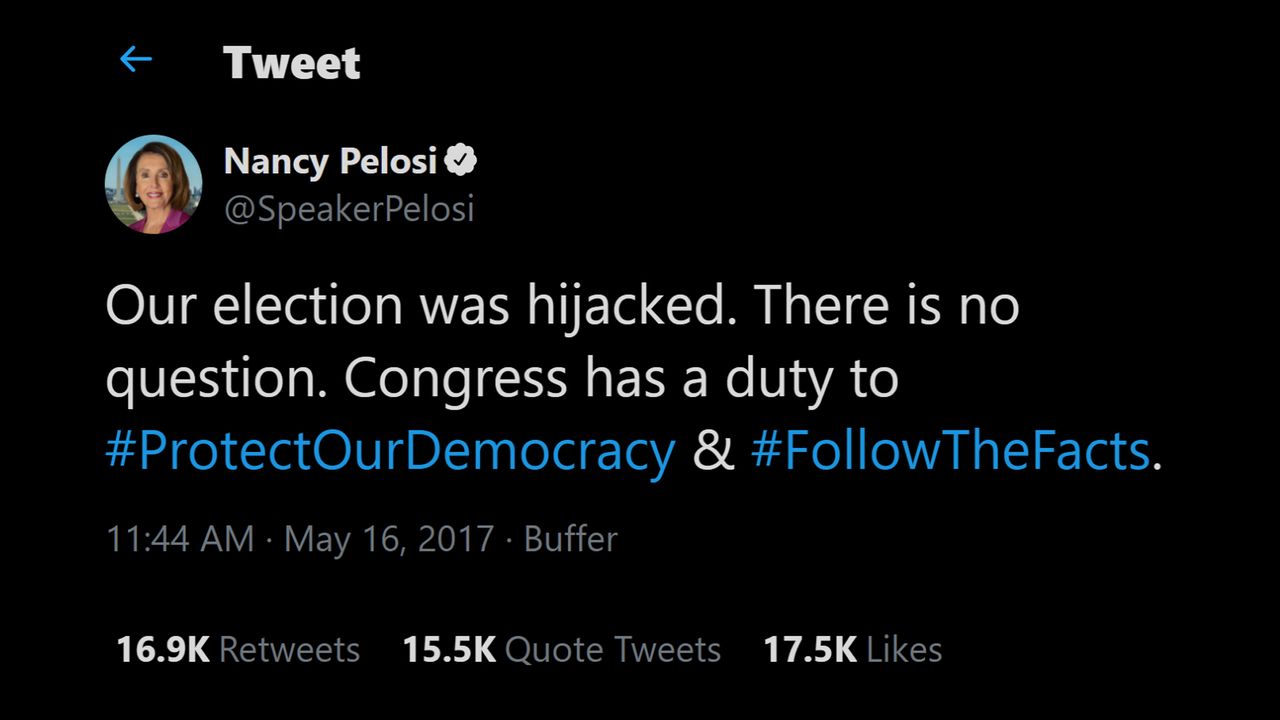View the 15.5K Quote Tweets

561,650
